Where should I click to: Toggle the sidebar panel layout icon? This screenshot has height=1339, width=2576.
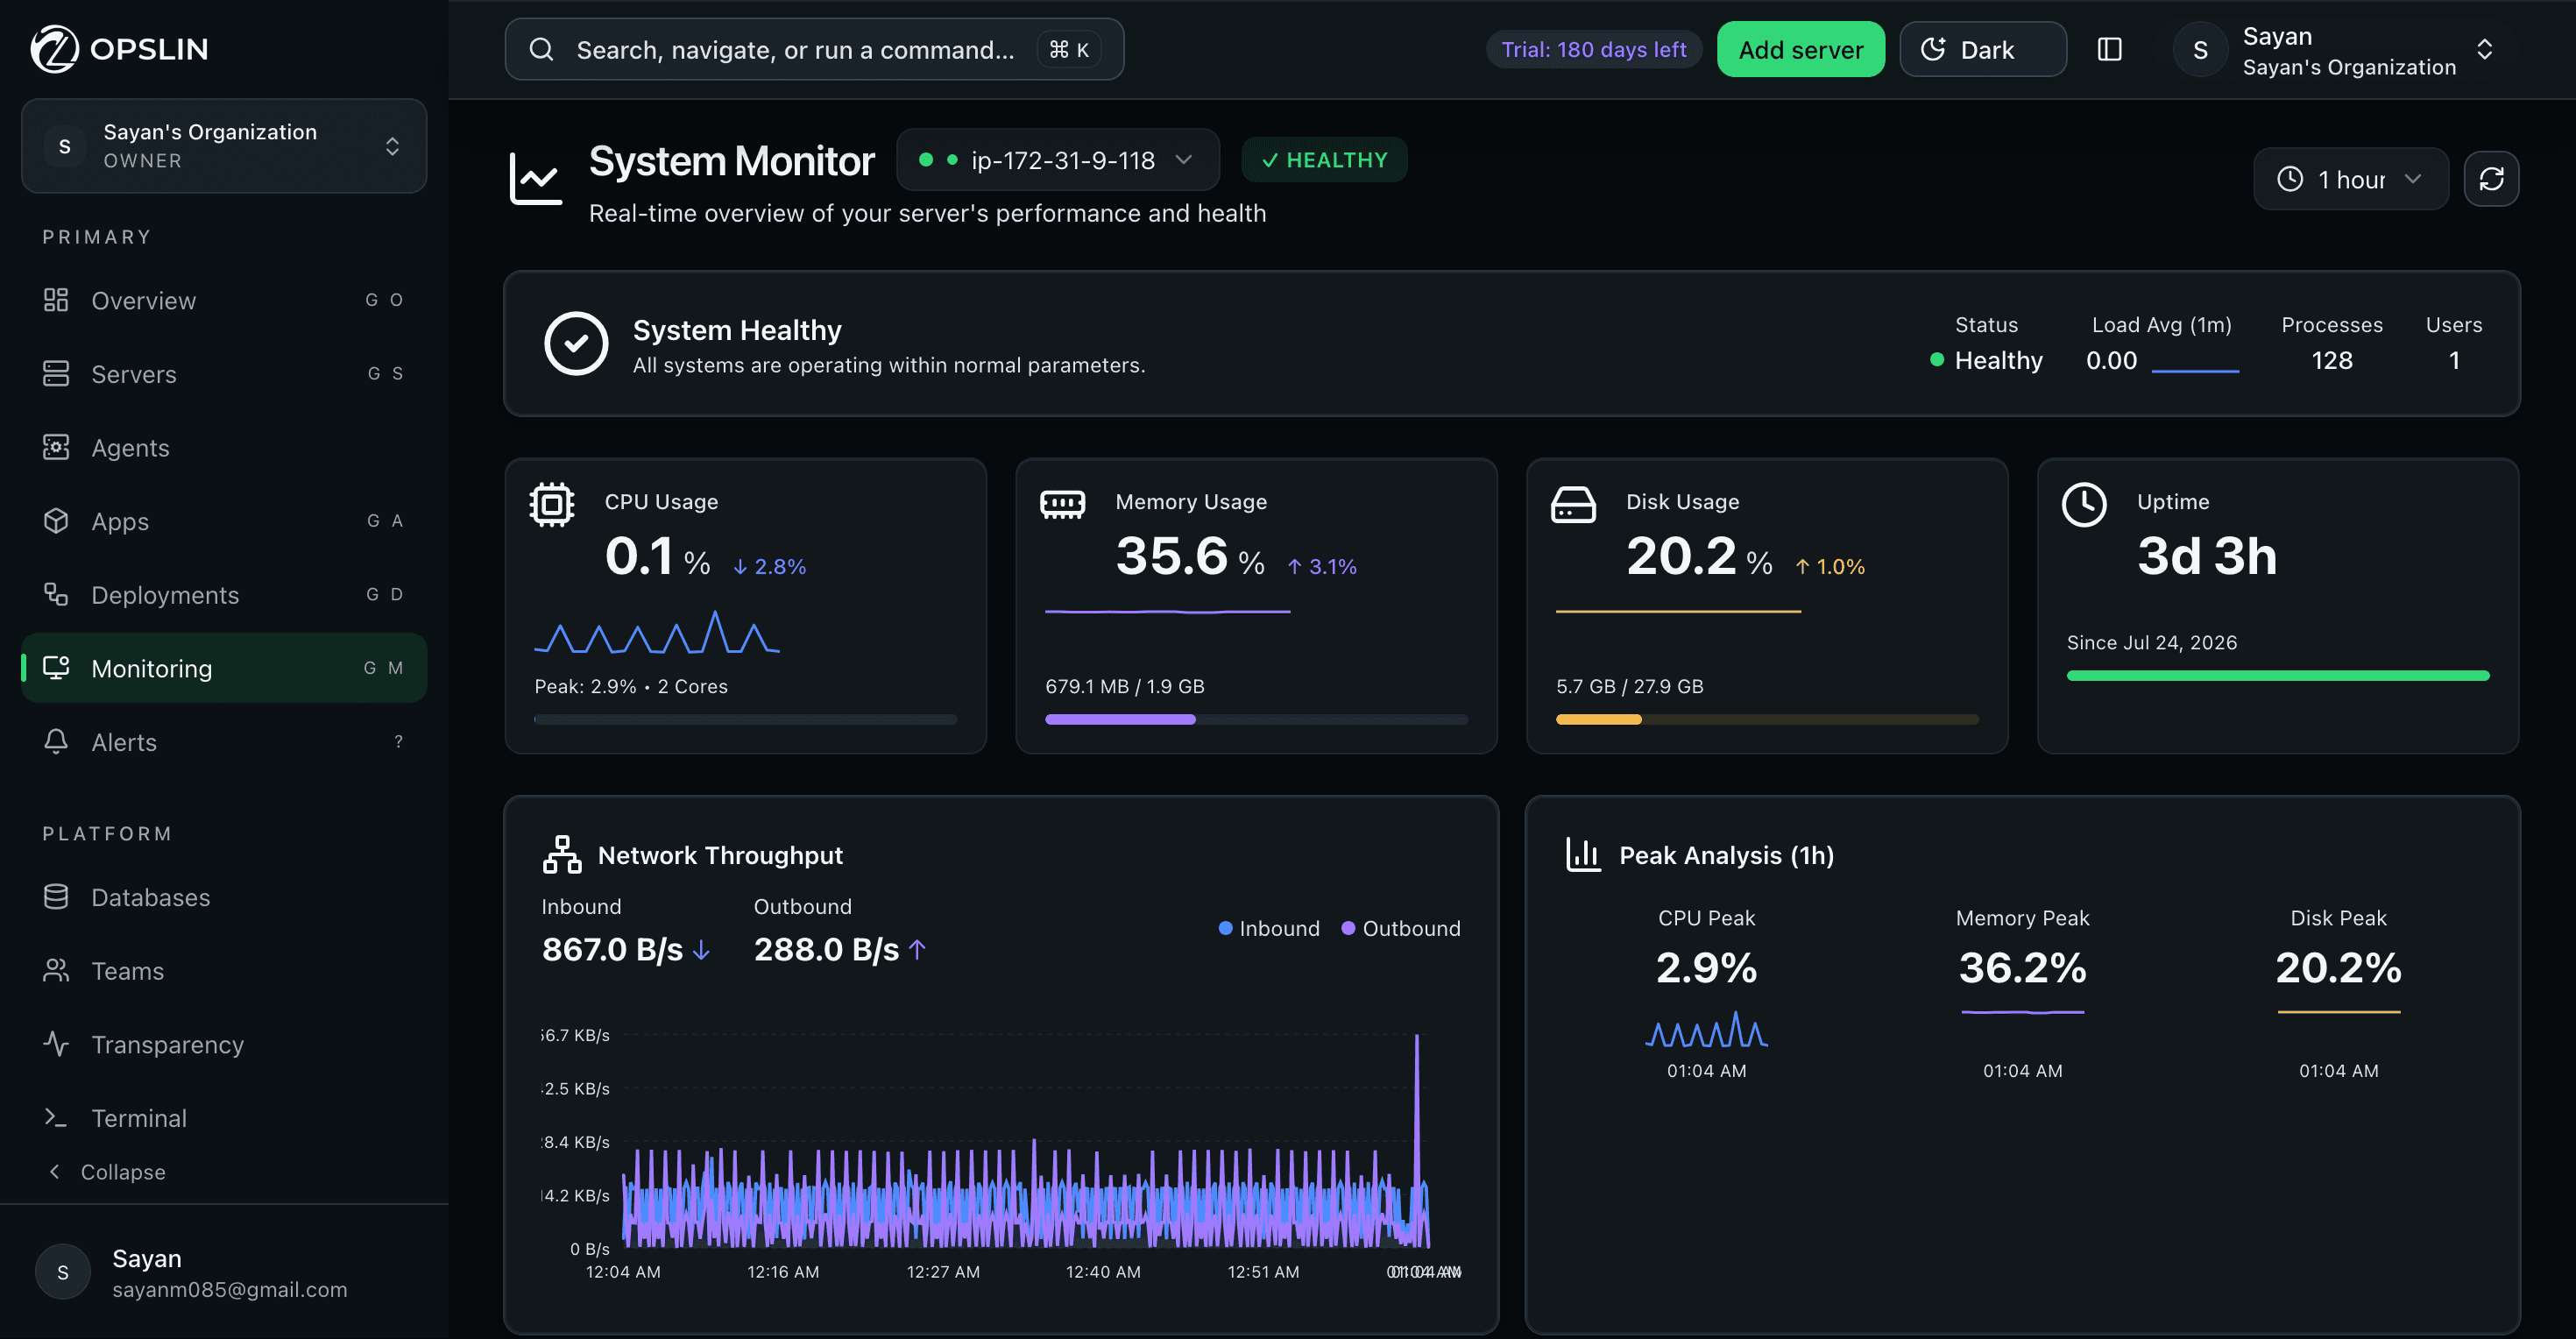click(2109, 49)
